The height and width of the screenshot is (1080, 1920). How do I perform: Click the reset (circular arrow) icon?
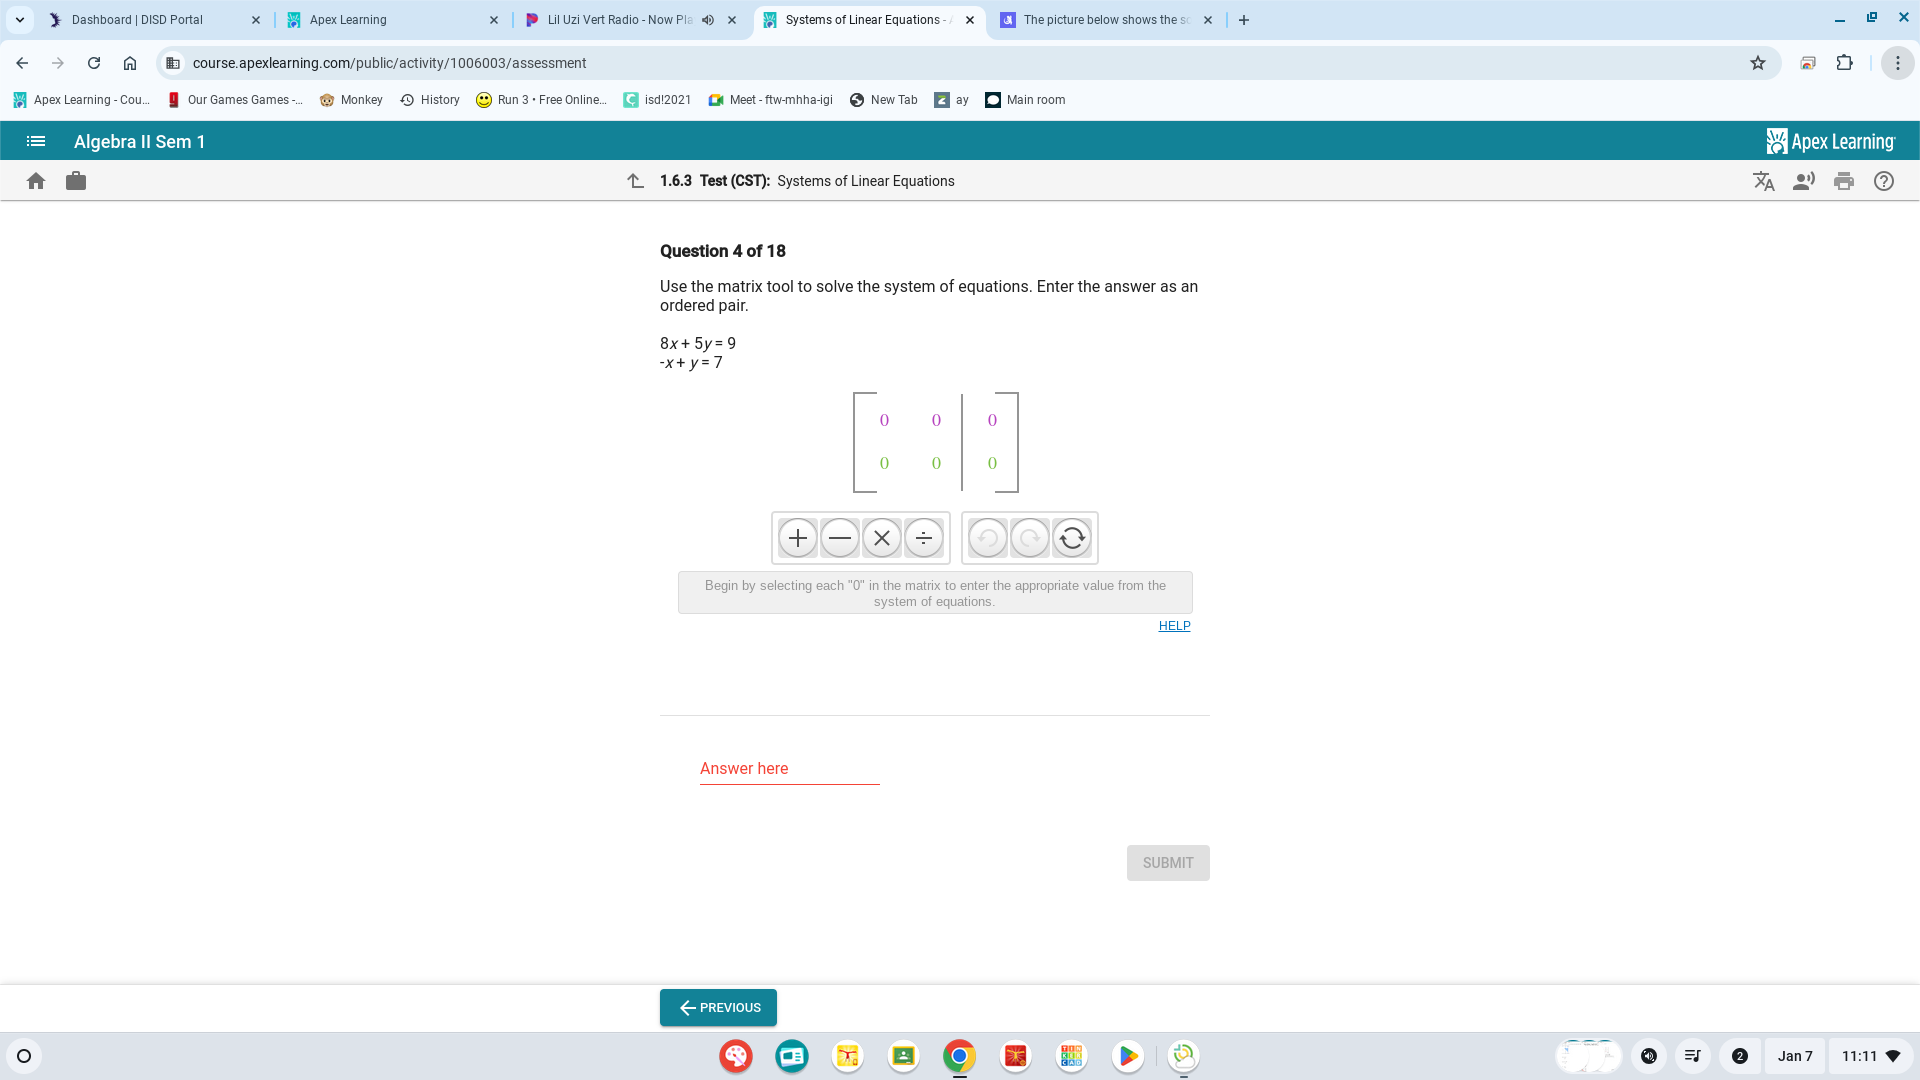[1072, 538]
